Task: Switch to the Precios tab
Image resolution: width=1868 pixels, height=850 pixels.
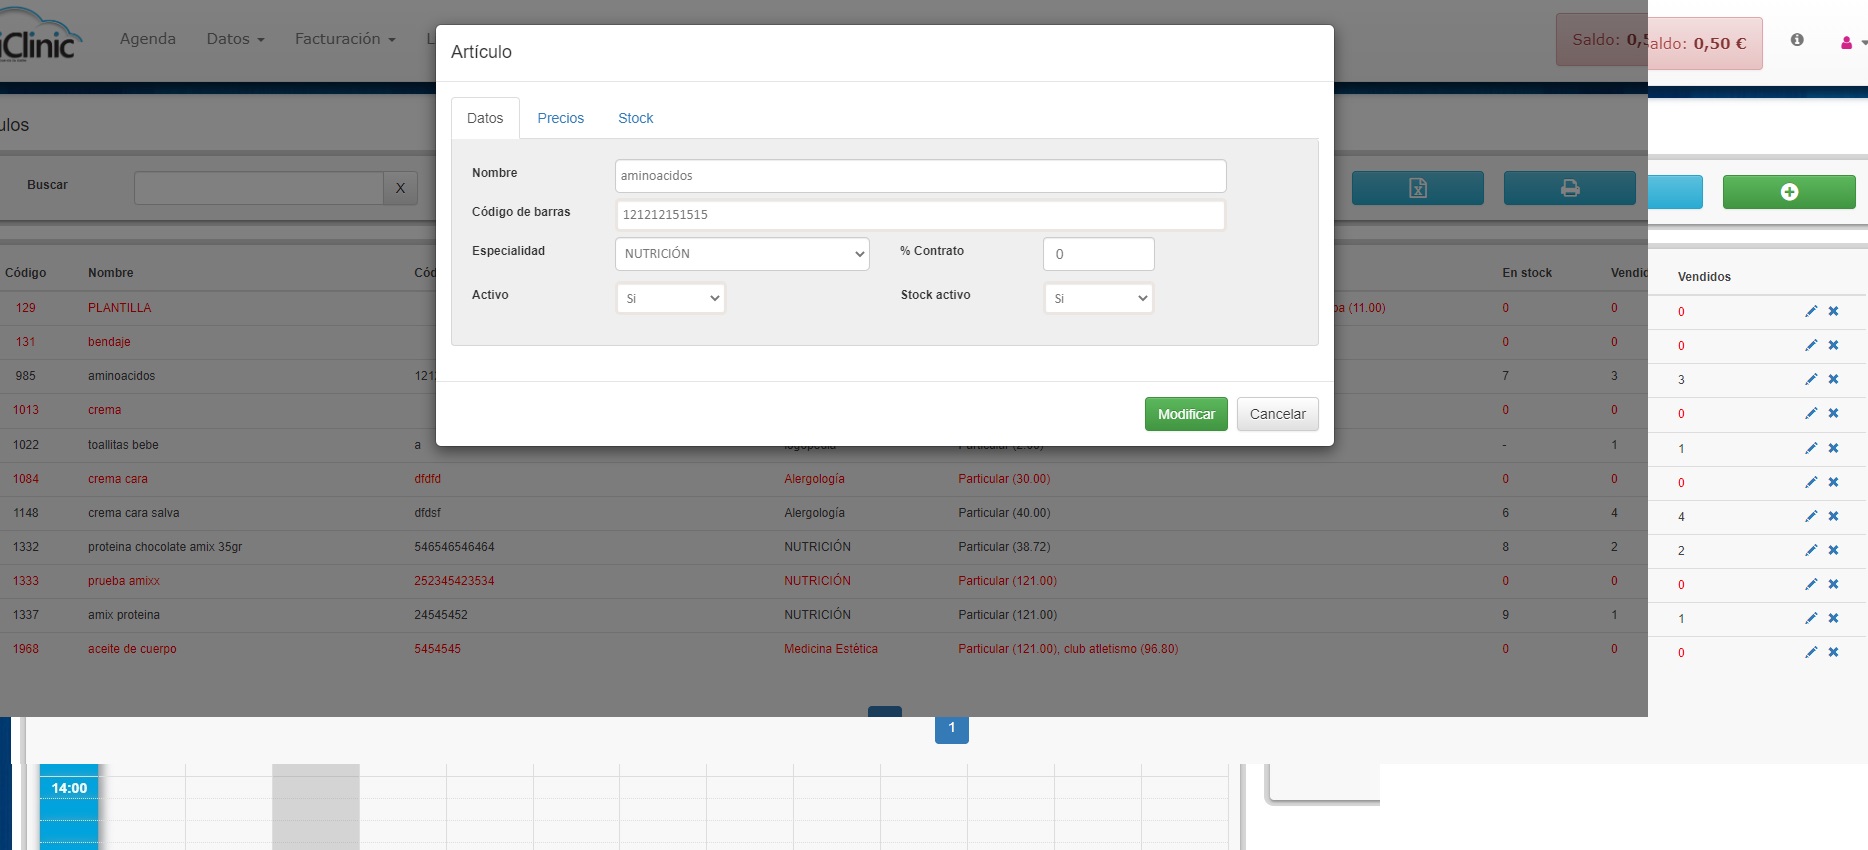Action: pos(561,118)
